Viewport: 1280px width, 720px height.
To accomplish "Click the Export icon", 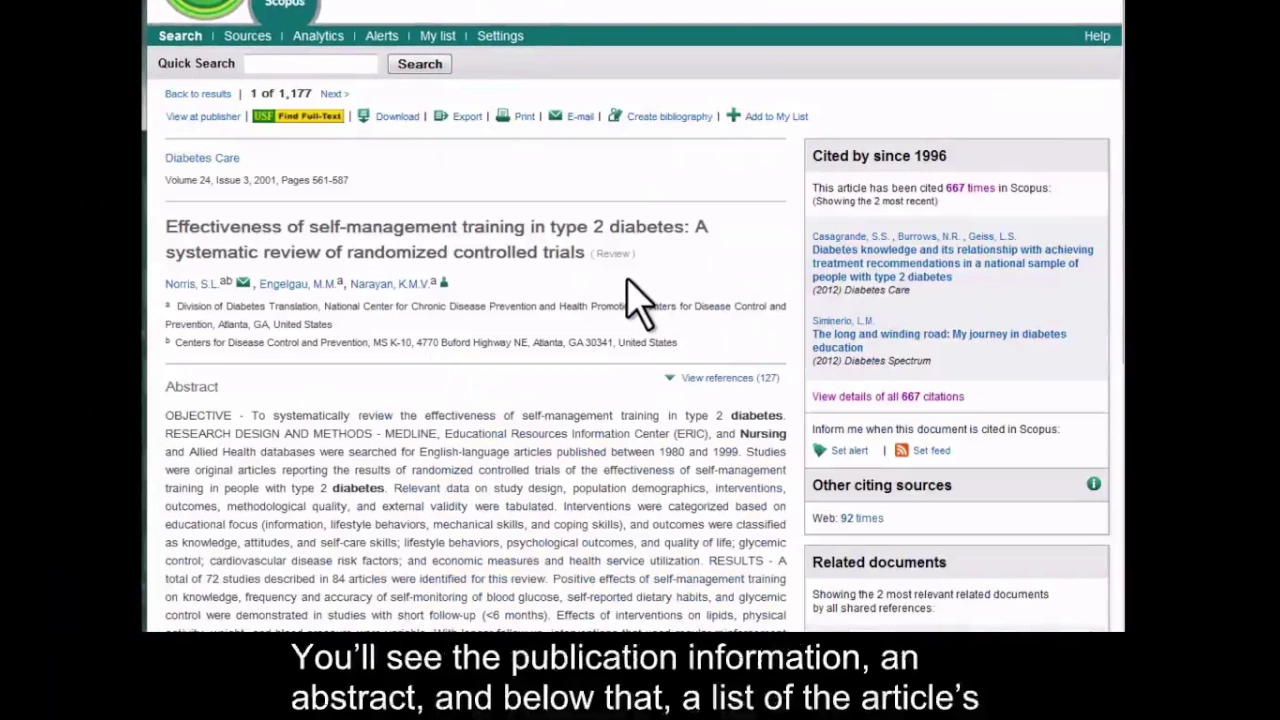I will 440,116.
